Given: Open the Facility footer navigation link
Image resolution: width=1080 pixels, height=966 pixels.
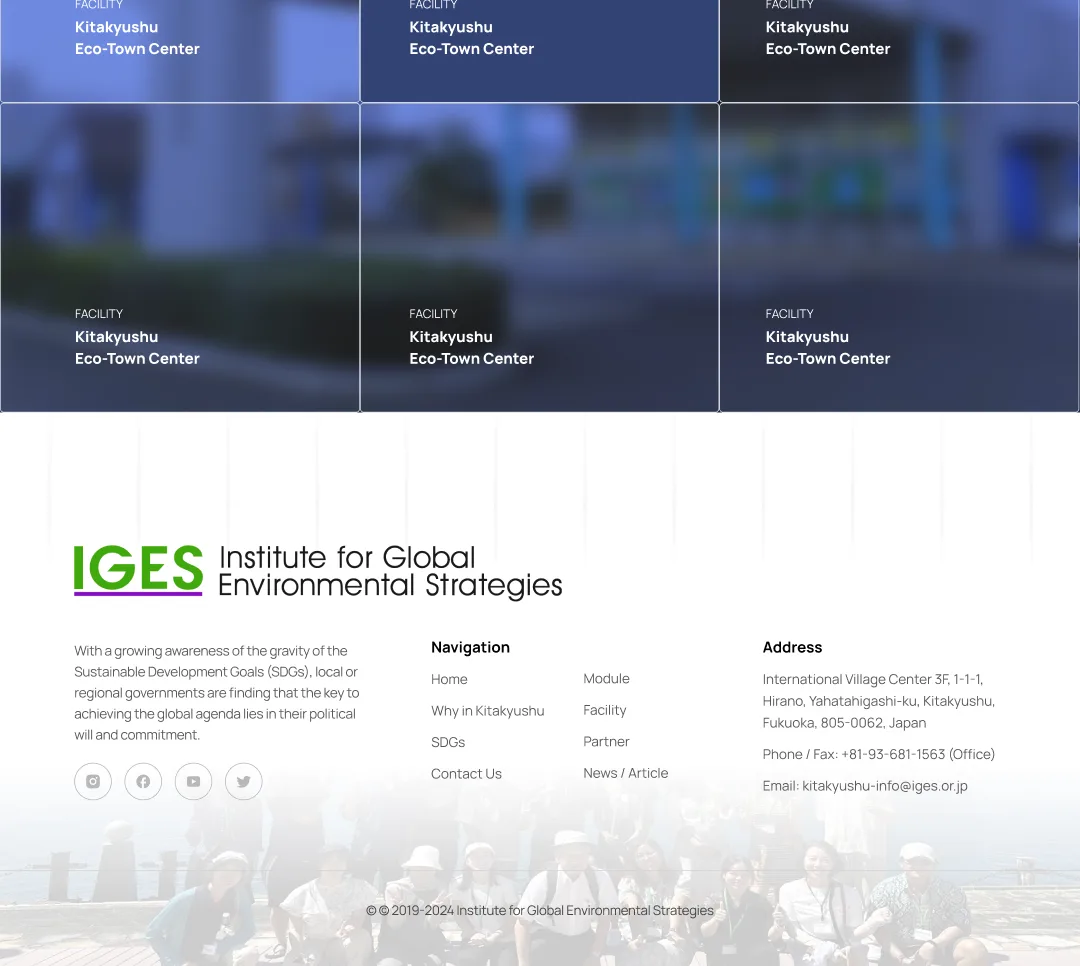Looking at the screenshot, I should click(x=605, y=710).
